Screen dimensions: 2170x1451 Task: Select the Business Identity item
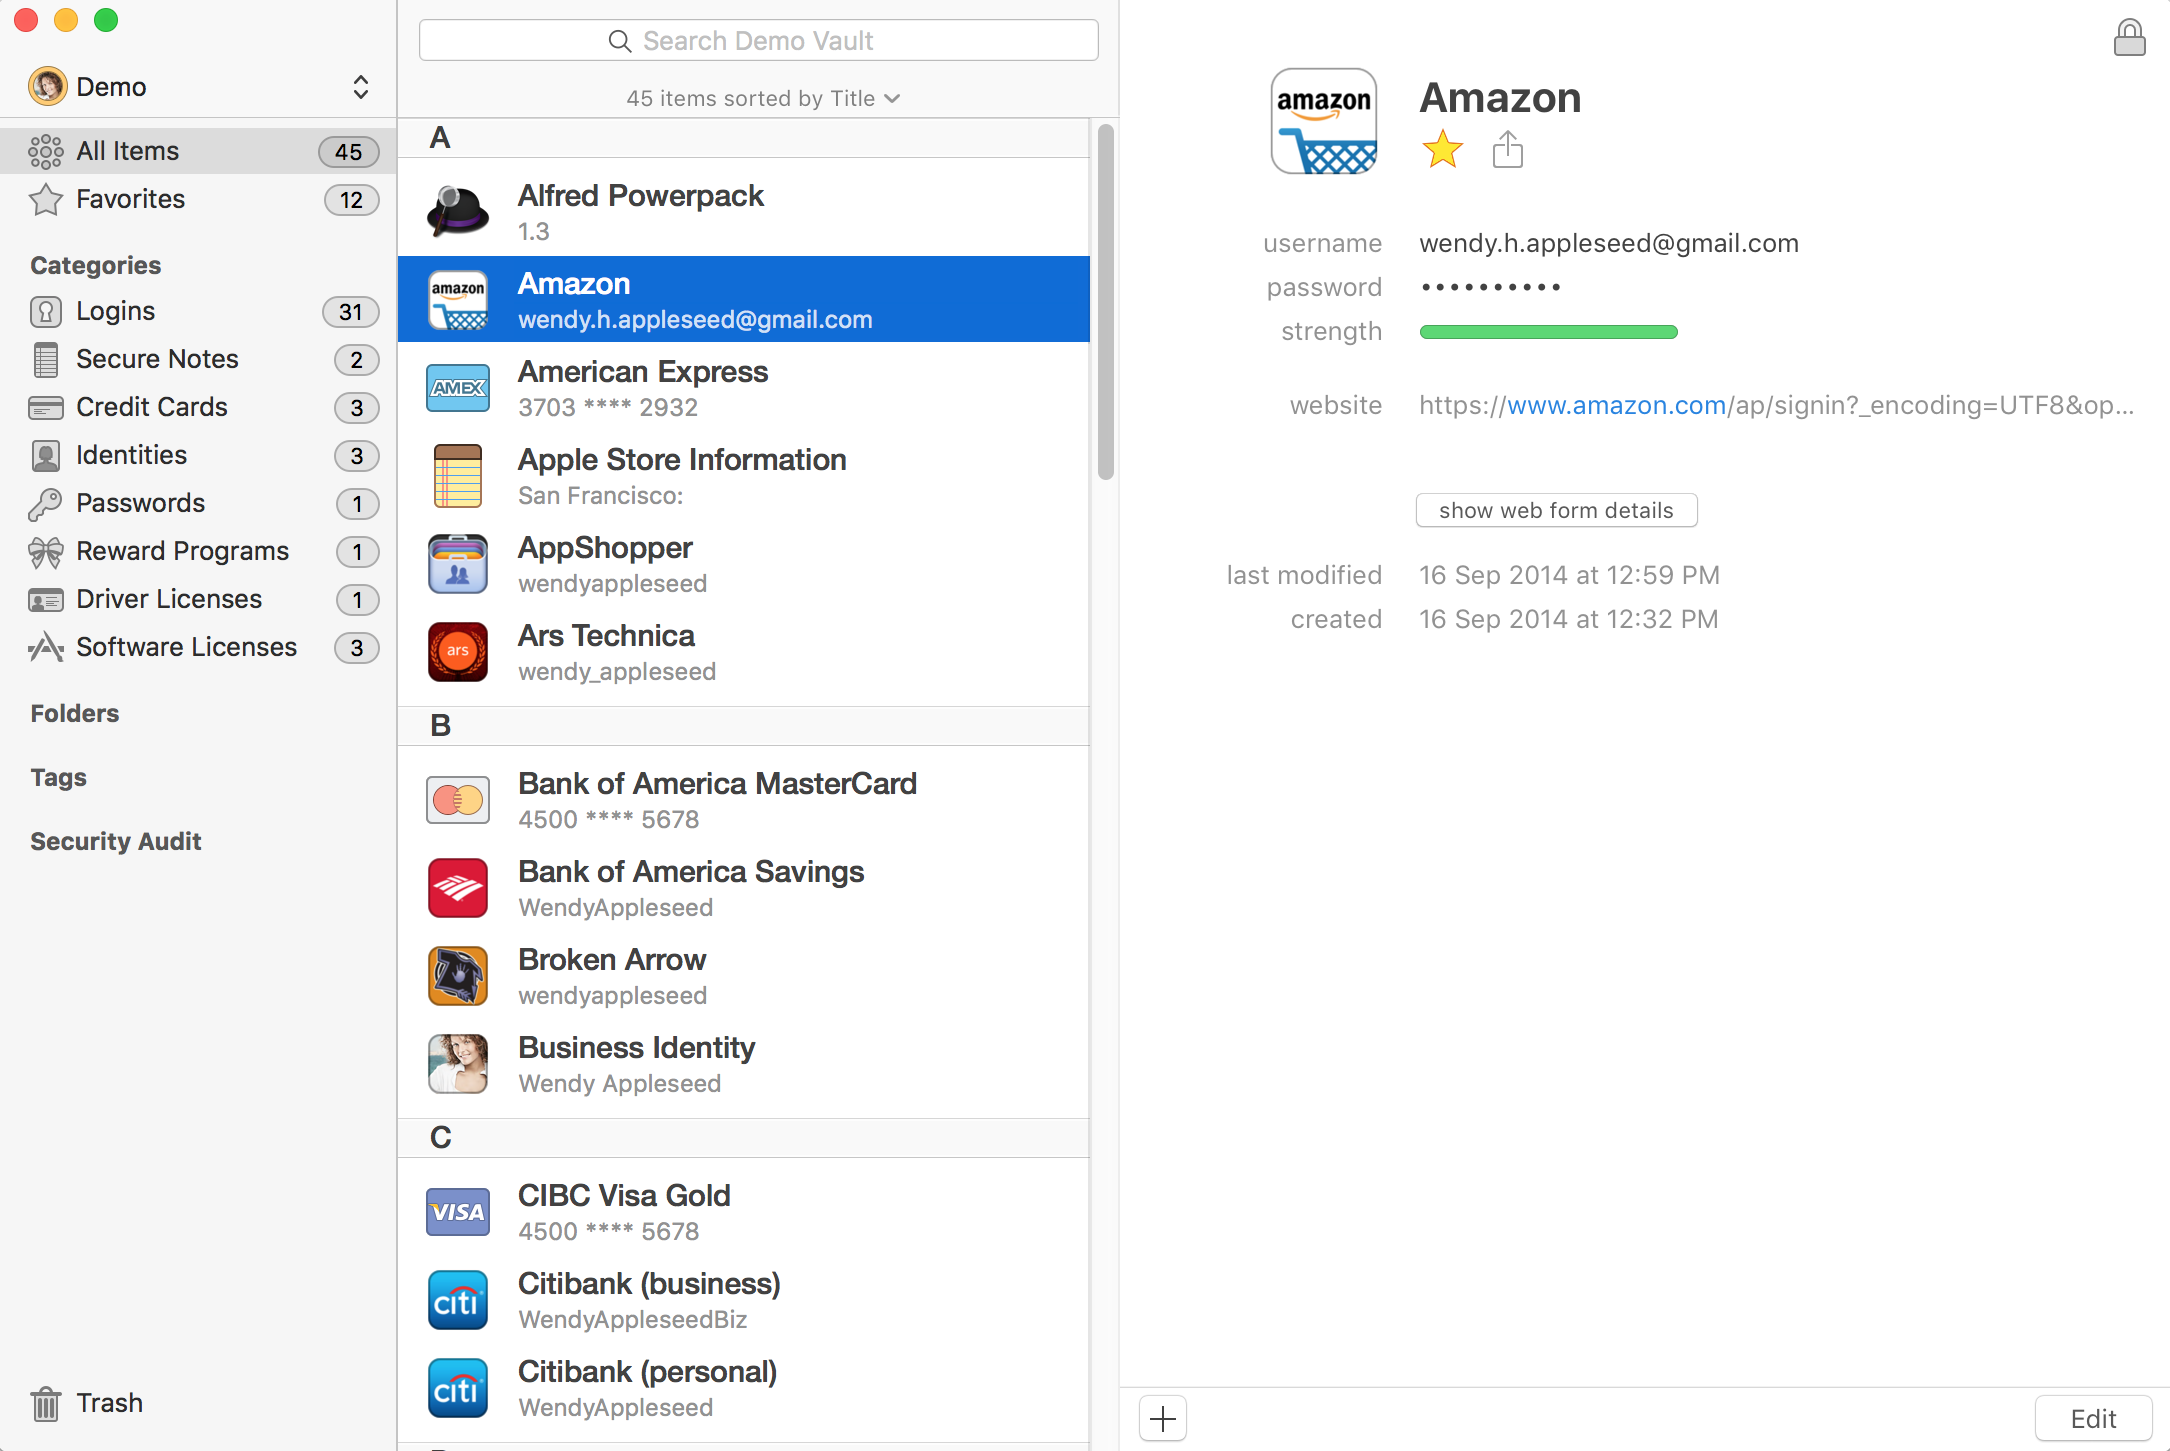tap(743, 1064)
